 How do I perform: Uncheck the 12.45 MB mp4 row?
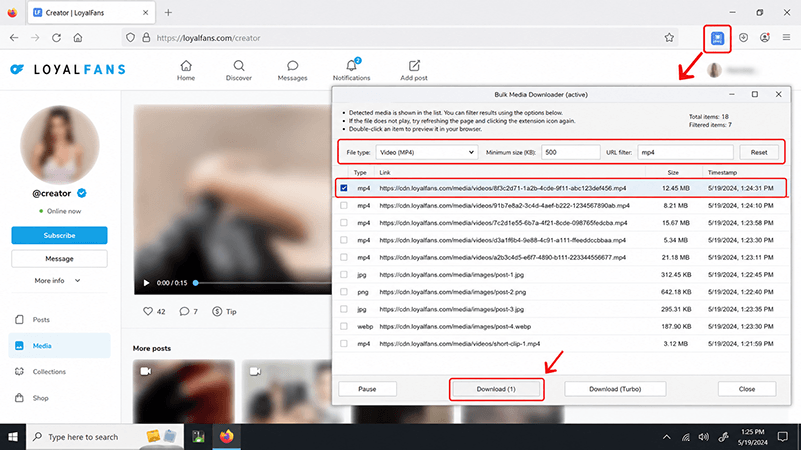344,188
